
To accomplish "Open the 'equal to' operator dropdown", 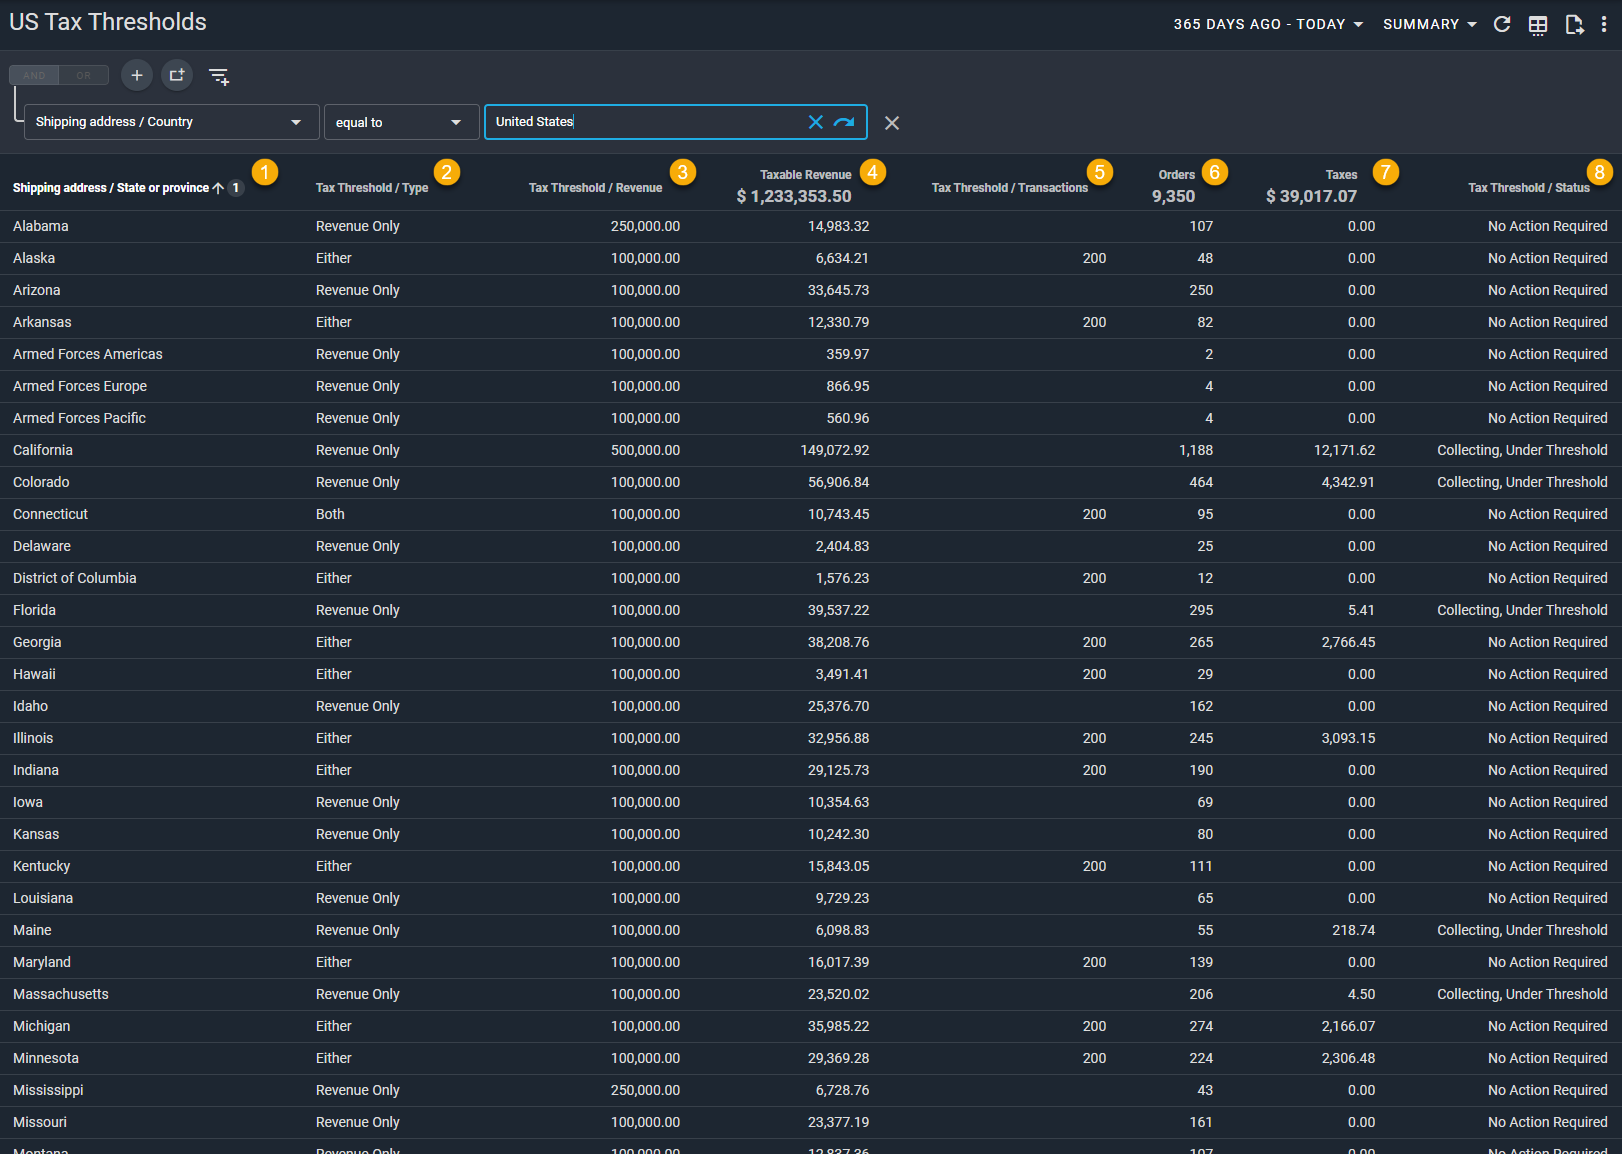I will point(400,122).
